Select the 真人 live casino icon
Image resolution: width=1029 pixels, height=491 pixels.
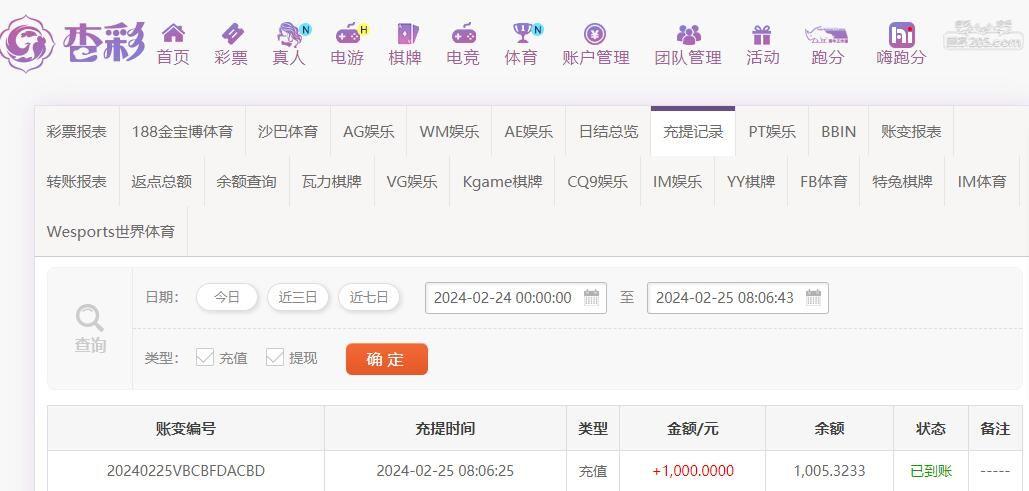click(289, 35)
